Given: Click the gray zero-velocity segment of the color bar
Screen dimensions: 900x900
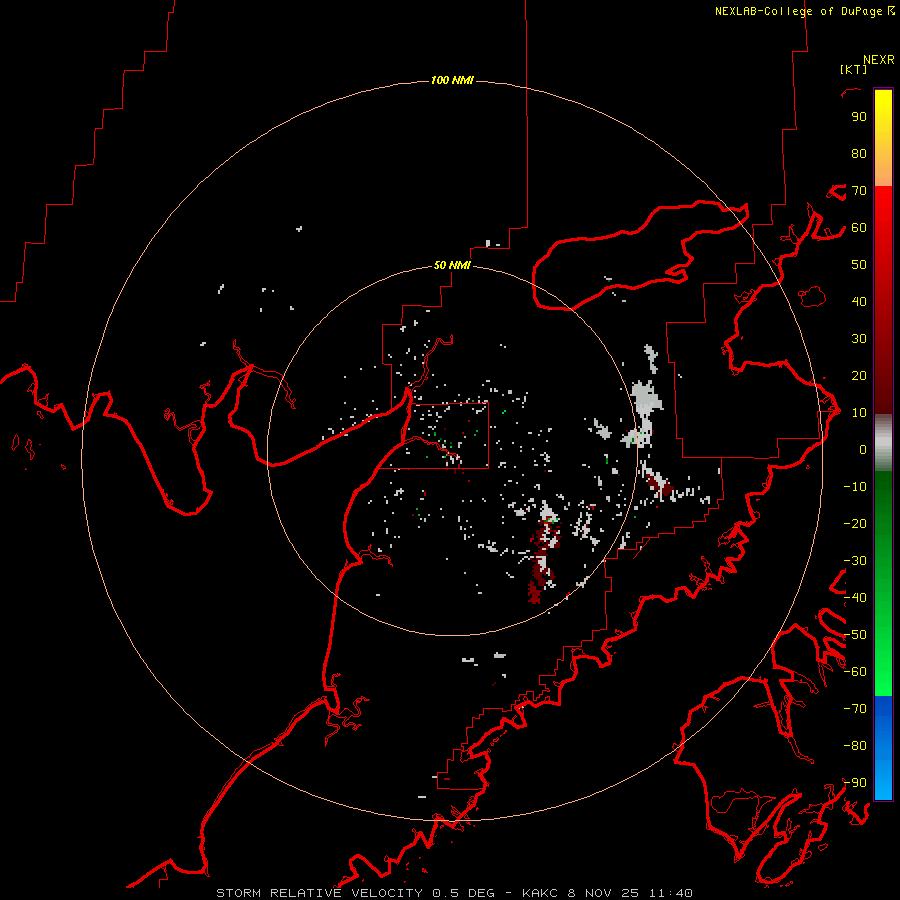Looking at the screenshot, I should [883, 443].
